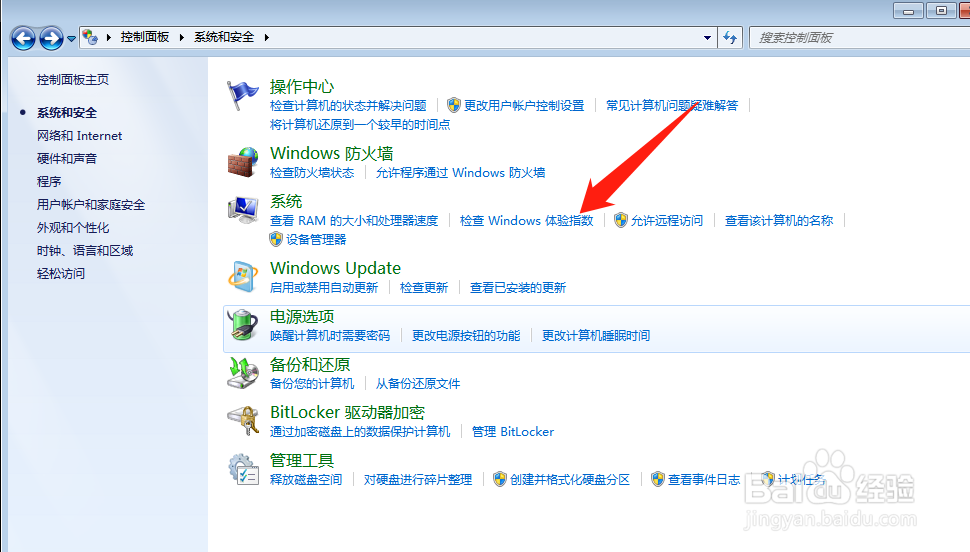Click the Action Center flag icon
Viewport: 970px width, 552px height.
click(x=242, y=95)
